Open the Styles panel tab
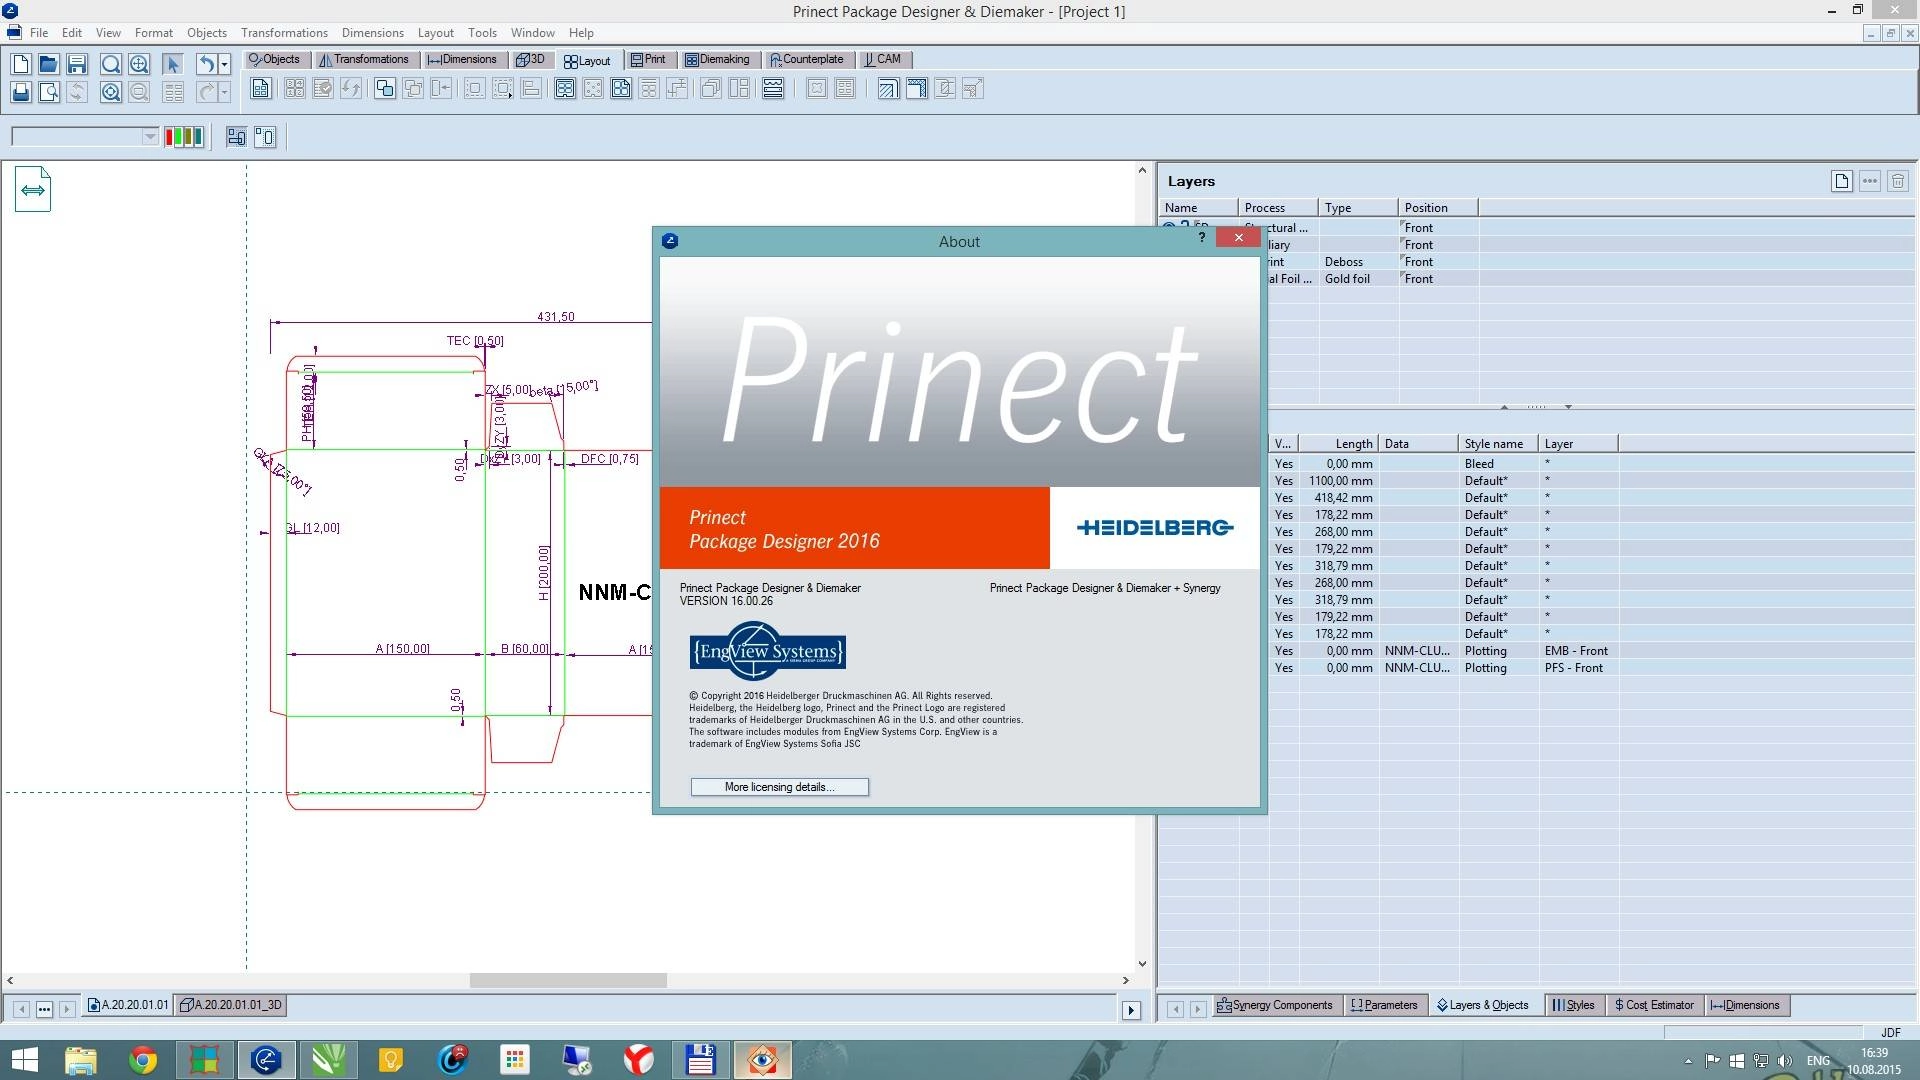This screenshot has width=1920, height=1080. (x=1573, y=1005)
